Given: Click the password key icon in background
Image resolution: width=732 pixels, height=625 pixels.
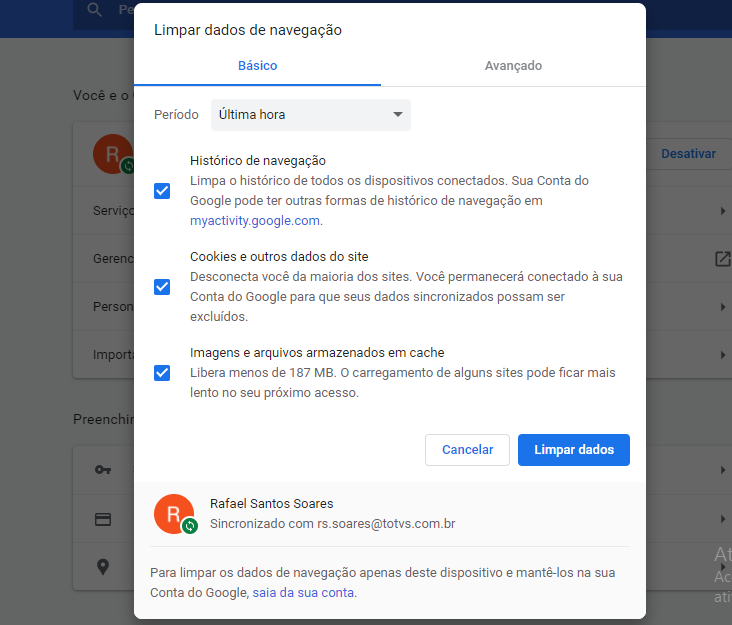Looking at the screenshot, I should point(103,470).
